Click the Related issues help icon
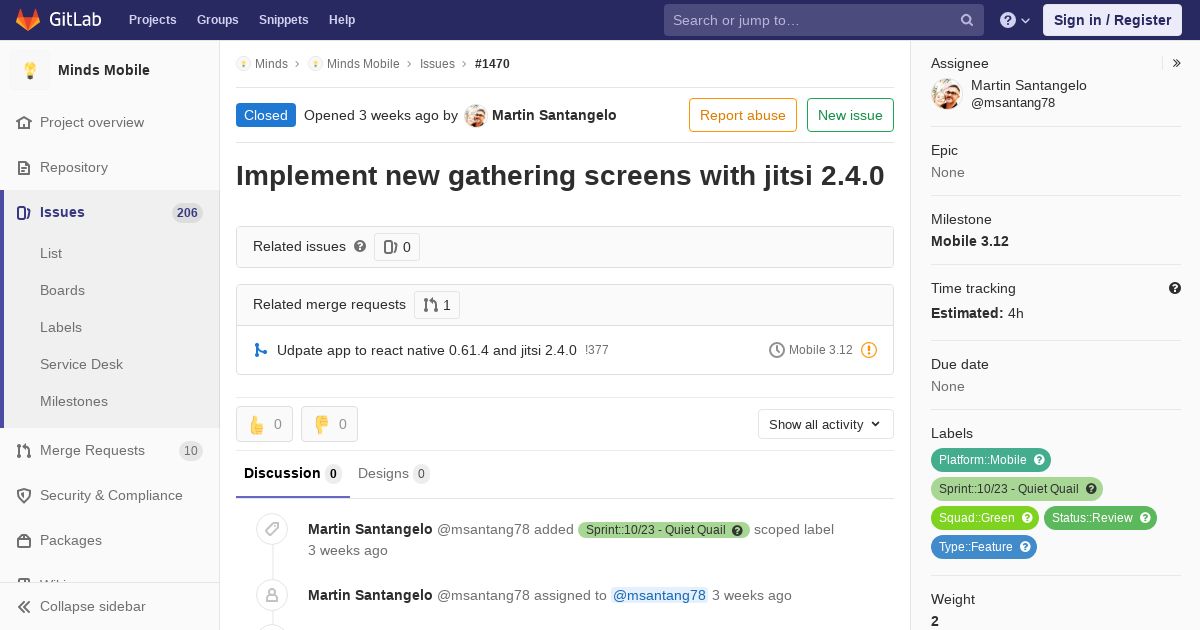1200x630 pixels. pos(360,246)
